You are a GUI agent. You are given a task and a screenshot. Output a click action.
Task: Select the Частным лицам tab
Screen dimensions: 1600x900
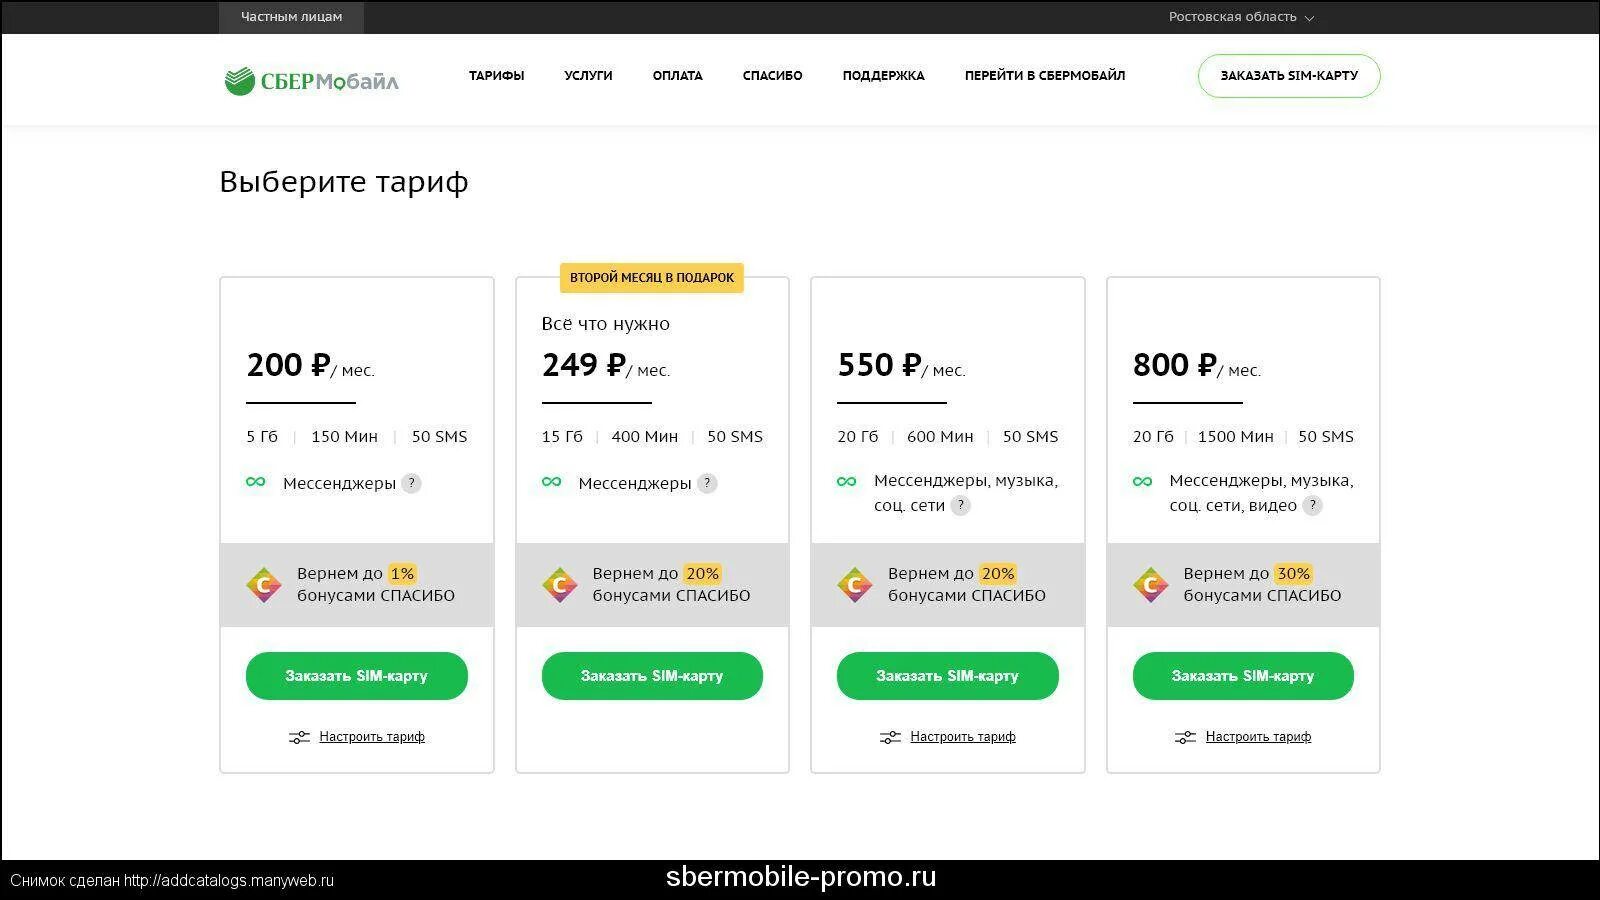291,17
